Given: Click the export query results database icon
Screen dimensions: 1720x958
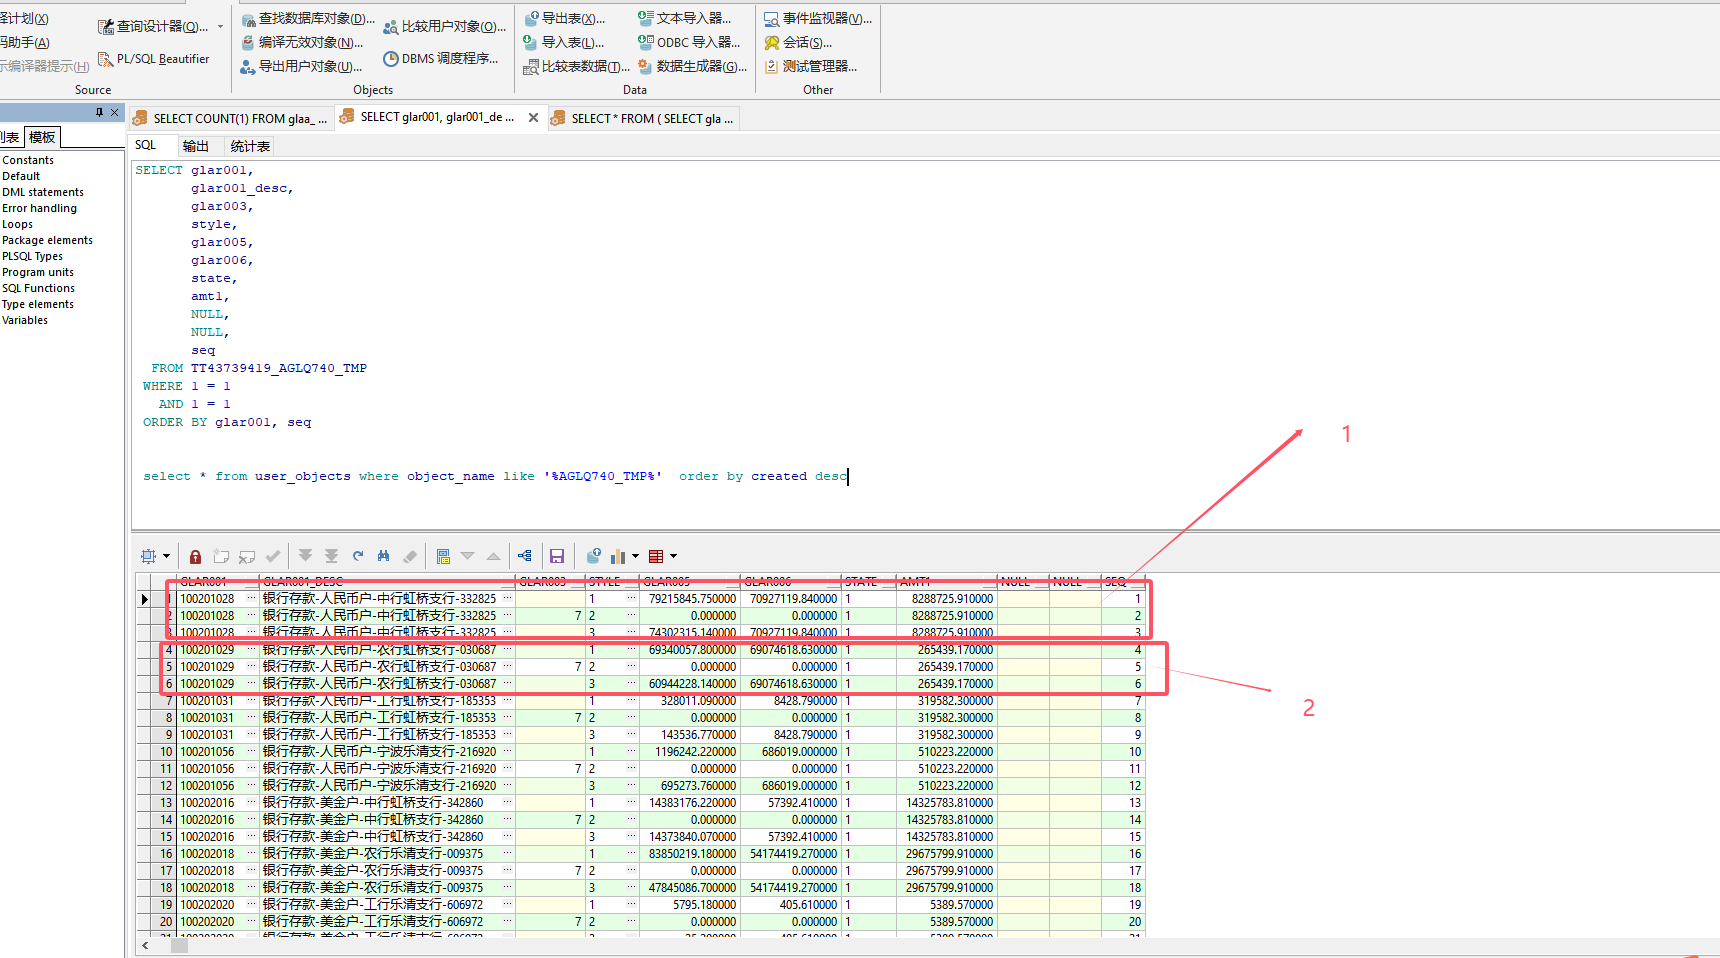Looking at the screenshot, I should click(x=593, y=556).
